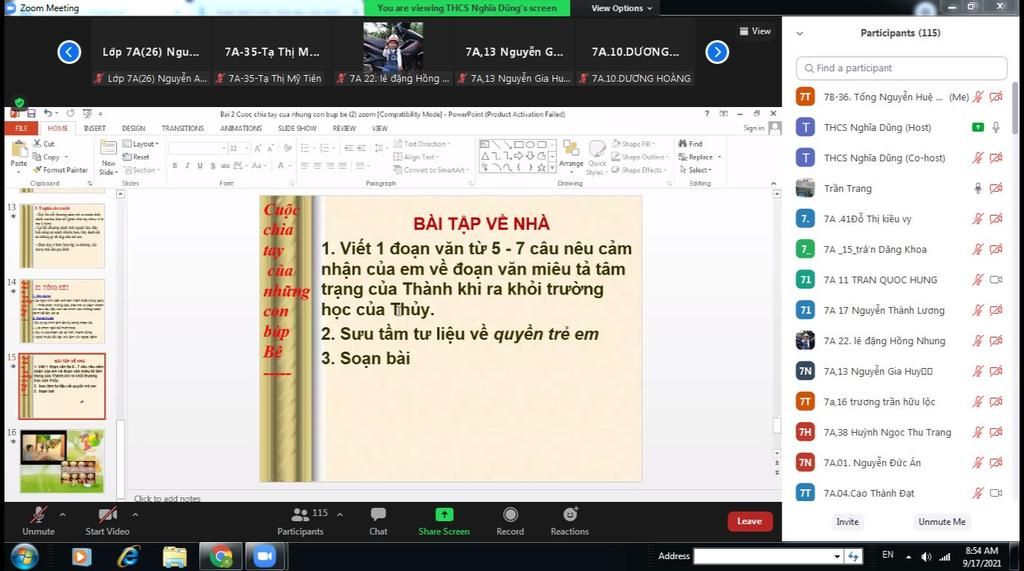This screenshot has width=1024, height=571.
Task: Switch to the ANIMATIONS ribbon tab
Action: tap(241, 128)
